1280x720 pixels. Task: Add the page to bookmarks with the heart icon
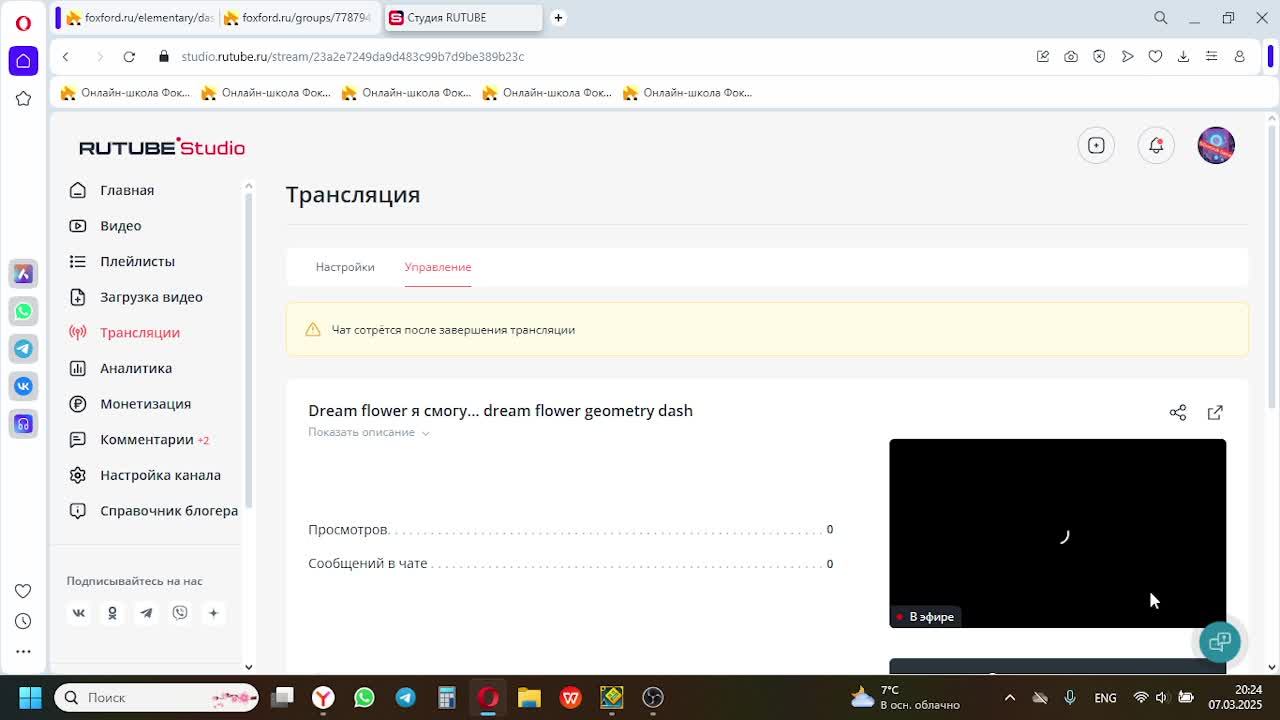(x=1155, y=57)
